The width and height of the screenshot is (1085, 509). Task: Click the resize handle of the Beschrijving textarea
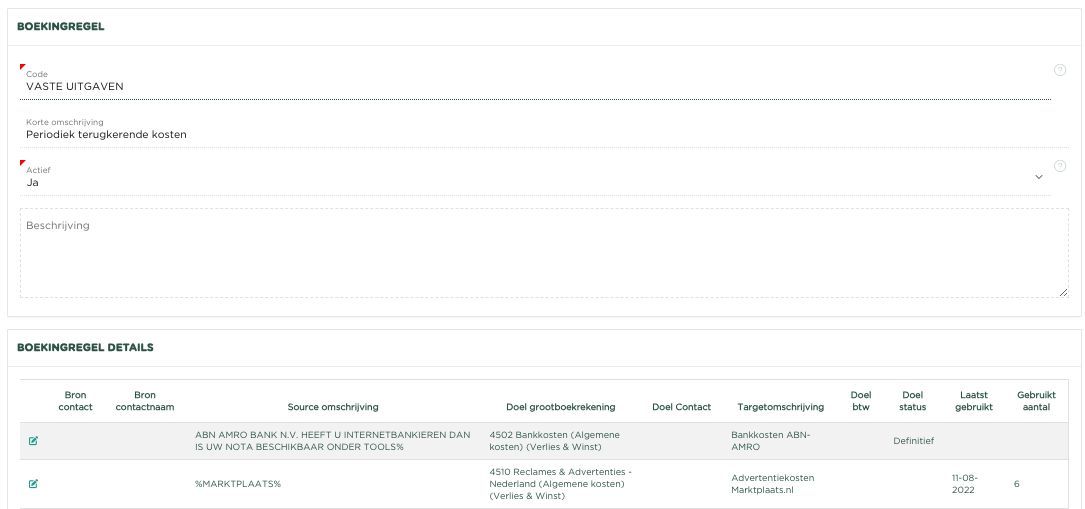pyautogui.click(x=1064, y=293)
